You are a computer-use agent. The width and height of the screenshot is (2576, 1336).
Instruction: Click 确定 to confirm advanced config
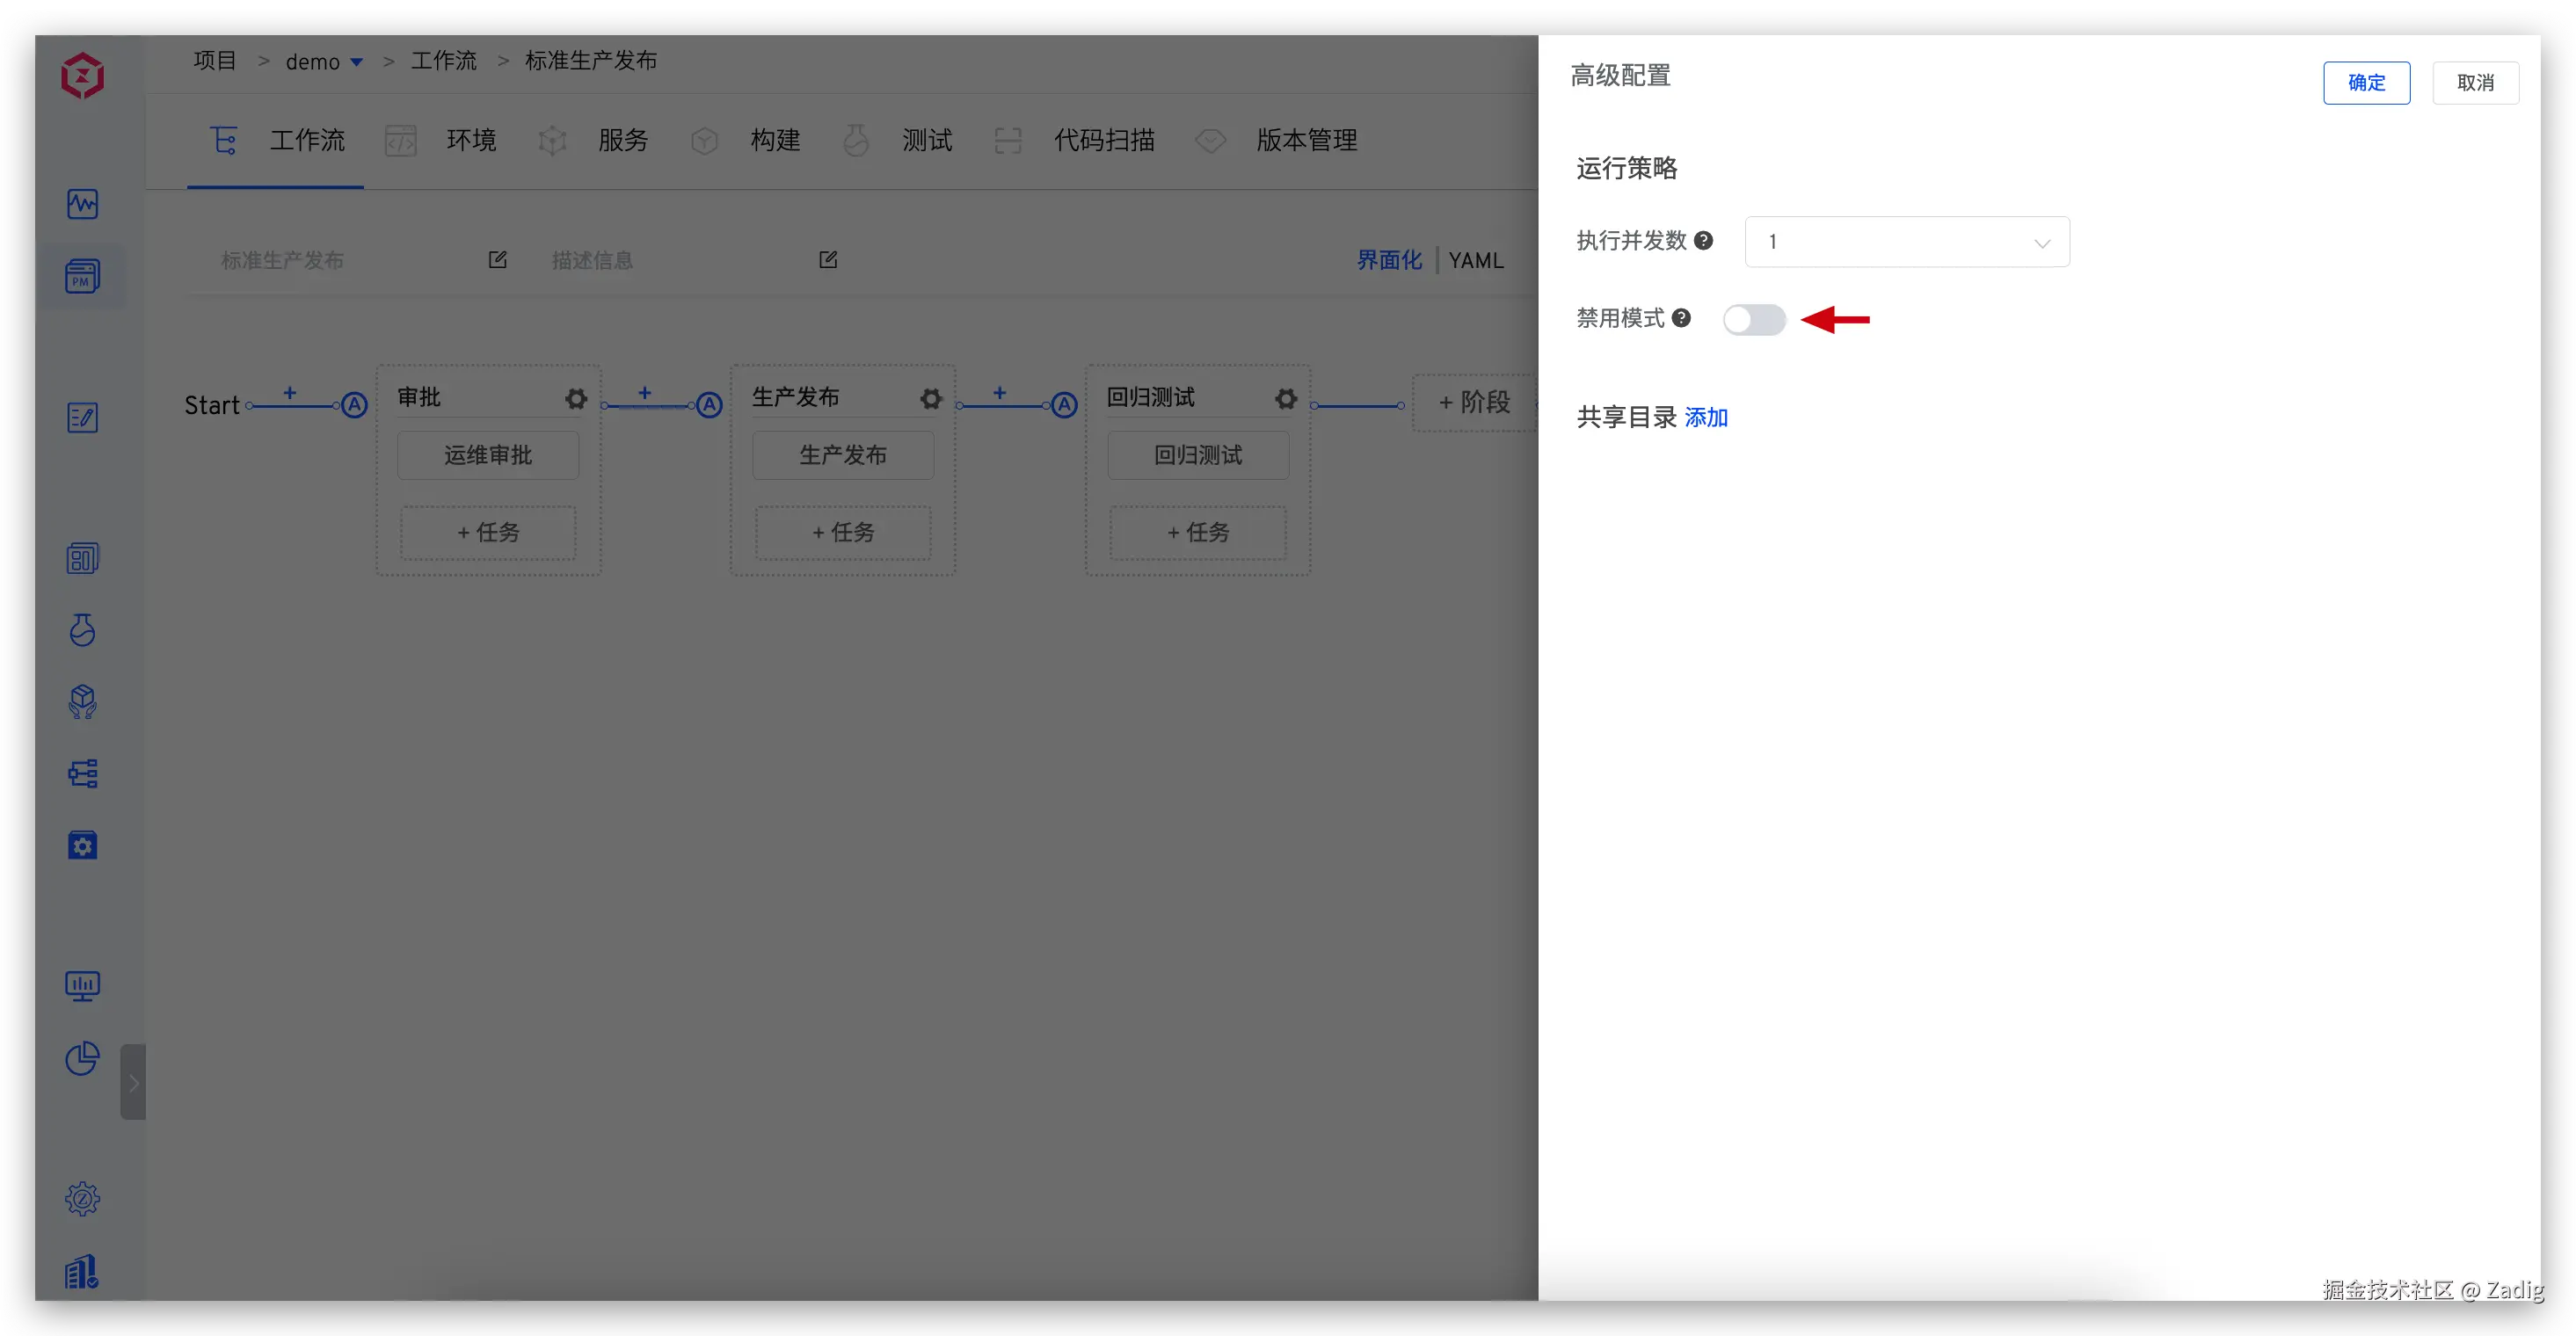tap(2365, 83)
